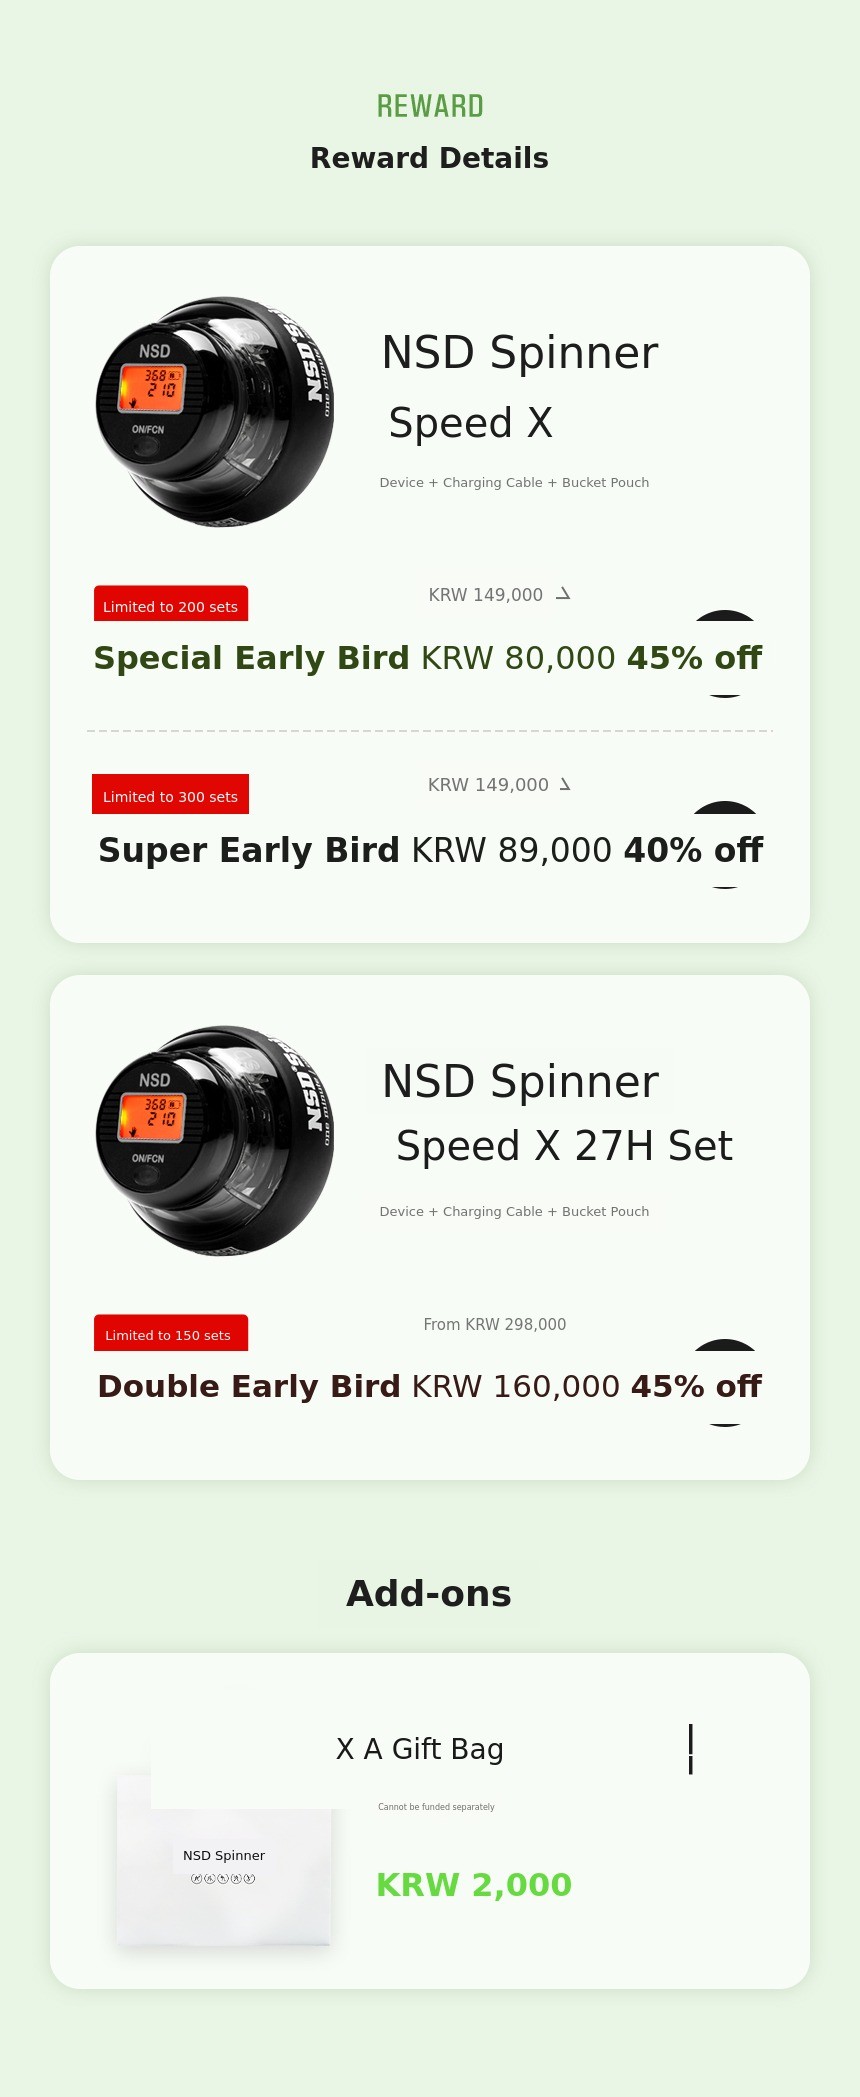Click the 'Limited to 300 sets' badge

click(x=170, y=795)
